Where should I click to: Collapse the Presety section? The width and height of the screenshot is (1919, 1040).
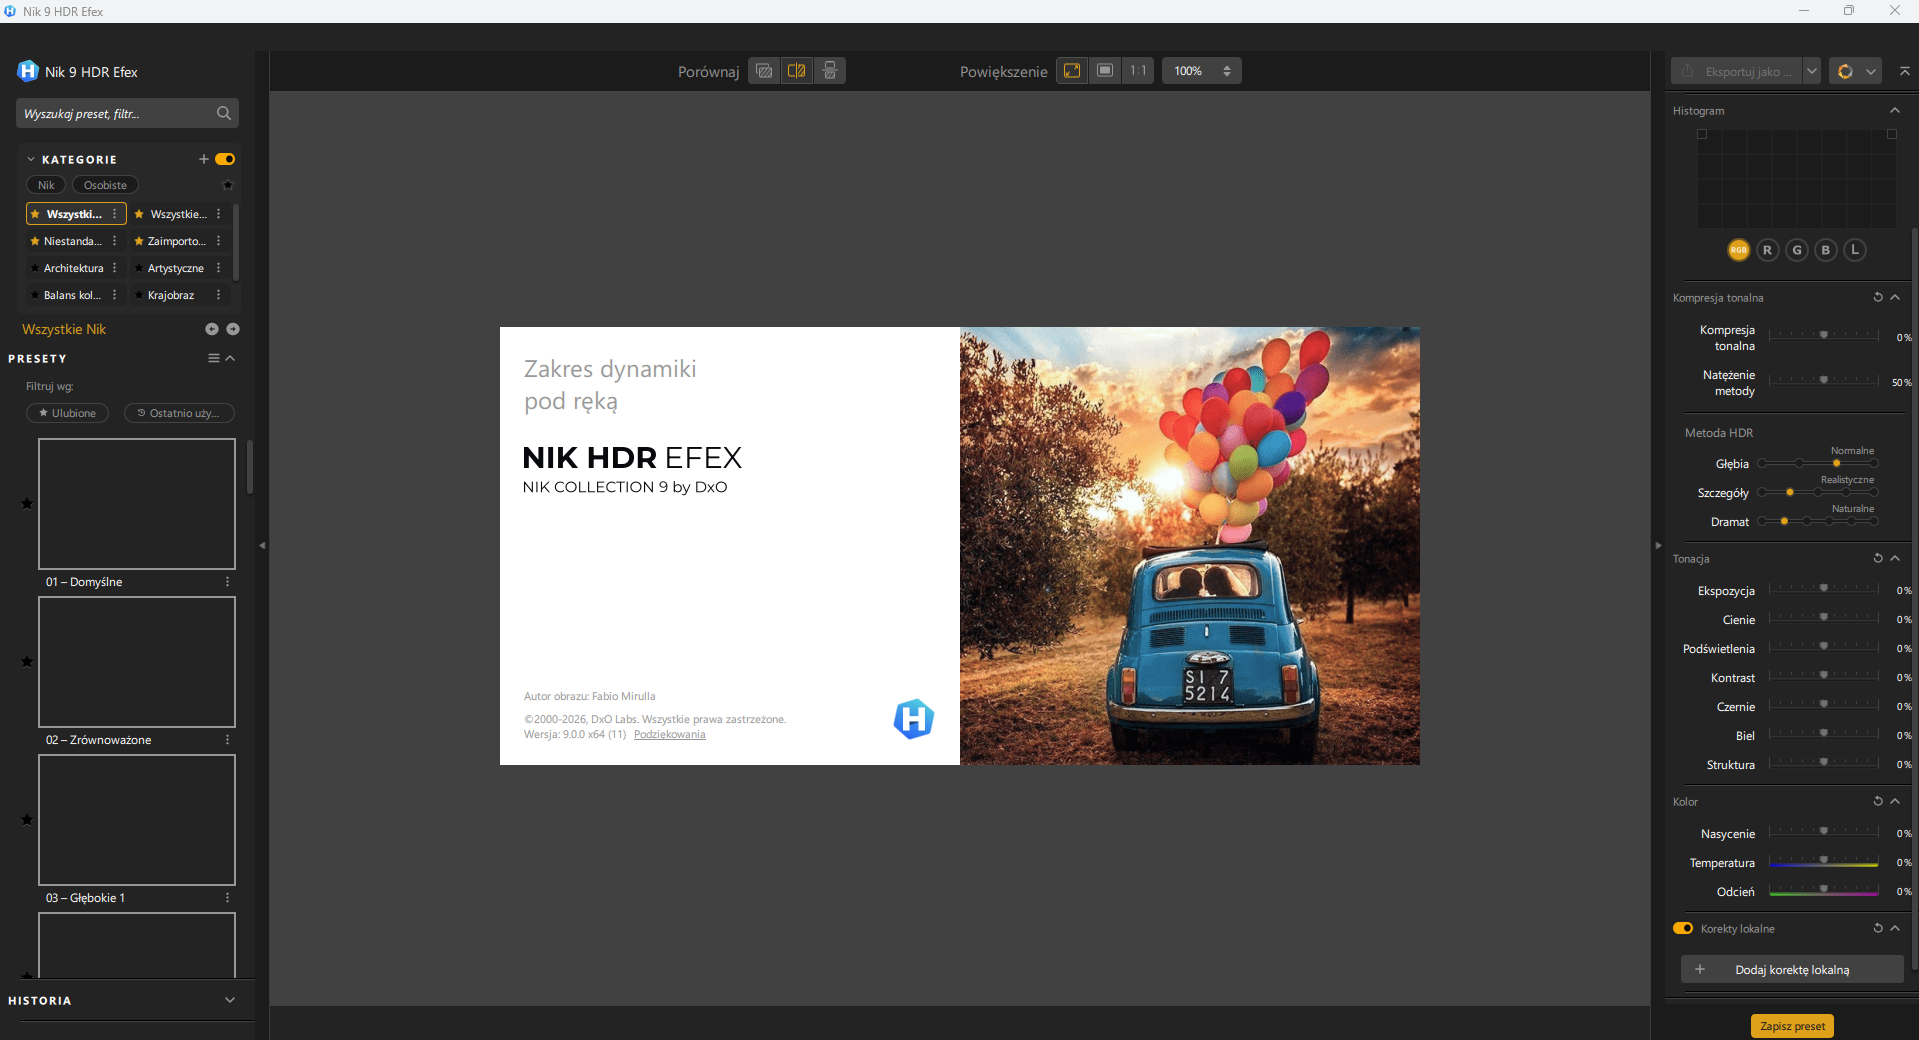click(231, 358)
